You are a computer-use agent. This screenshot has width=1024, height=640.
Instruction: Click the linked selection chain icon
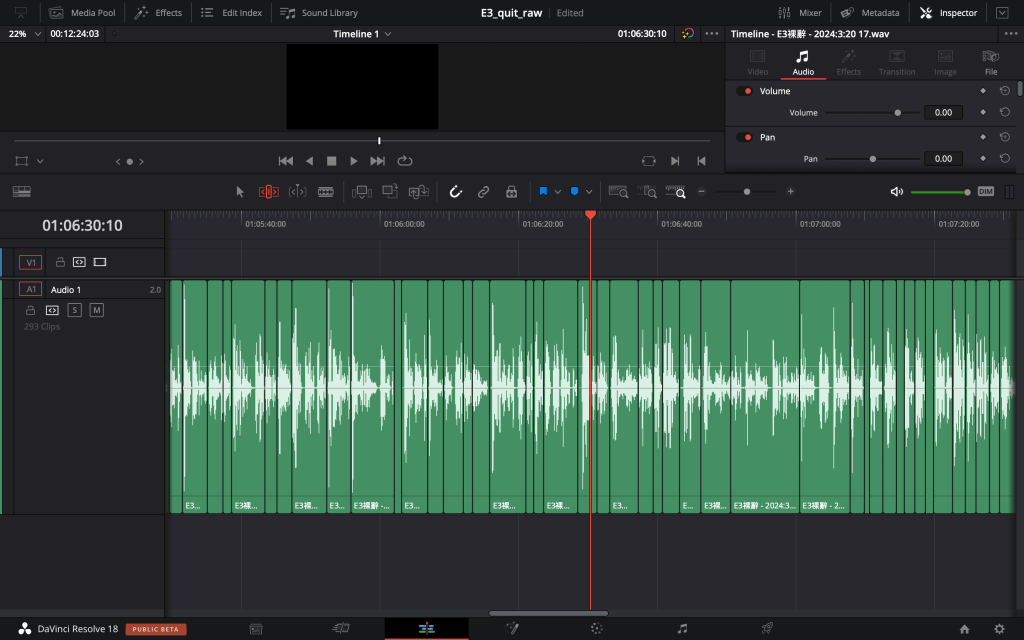pyautogui.click(x=483, y=191)
